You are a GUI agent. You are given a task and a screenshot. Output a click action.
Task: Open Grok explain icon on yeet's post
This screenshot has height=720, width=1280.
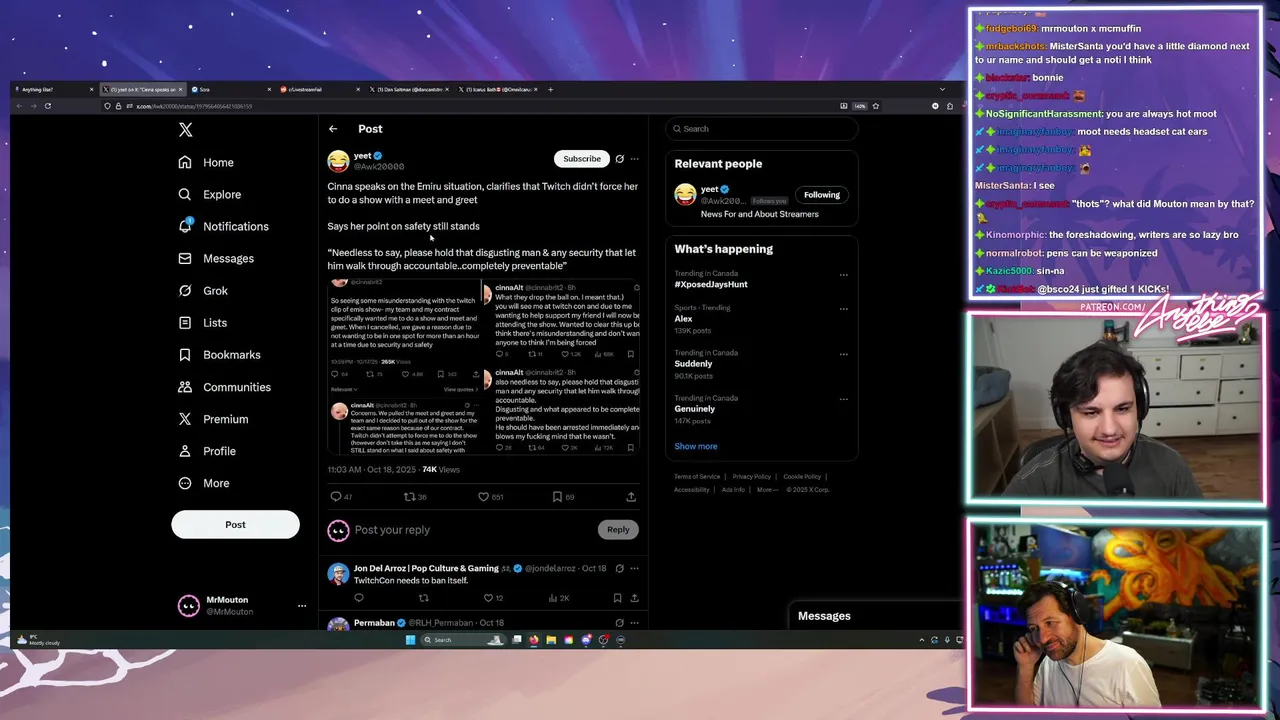[x=619, y=158]
